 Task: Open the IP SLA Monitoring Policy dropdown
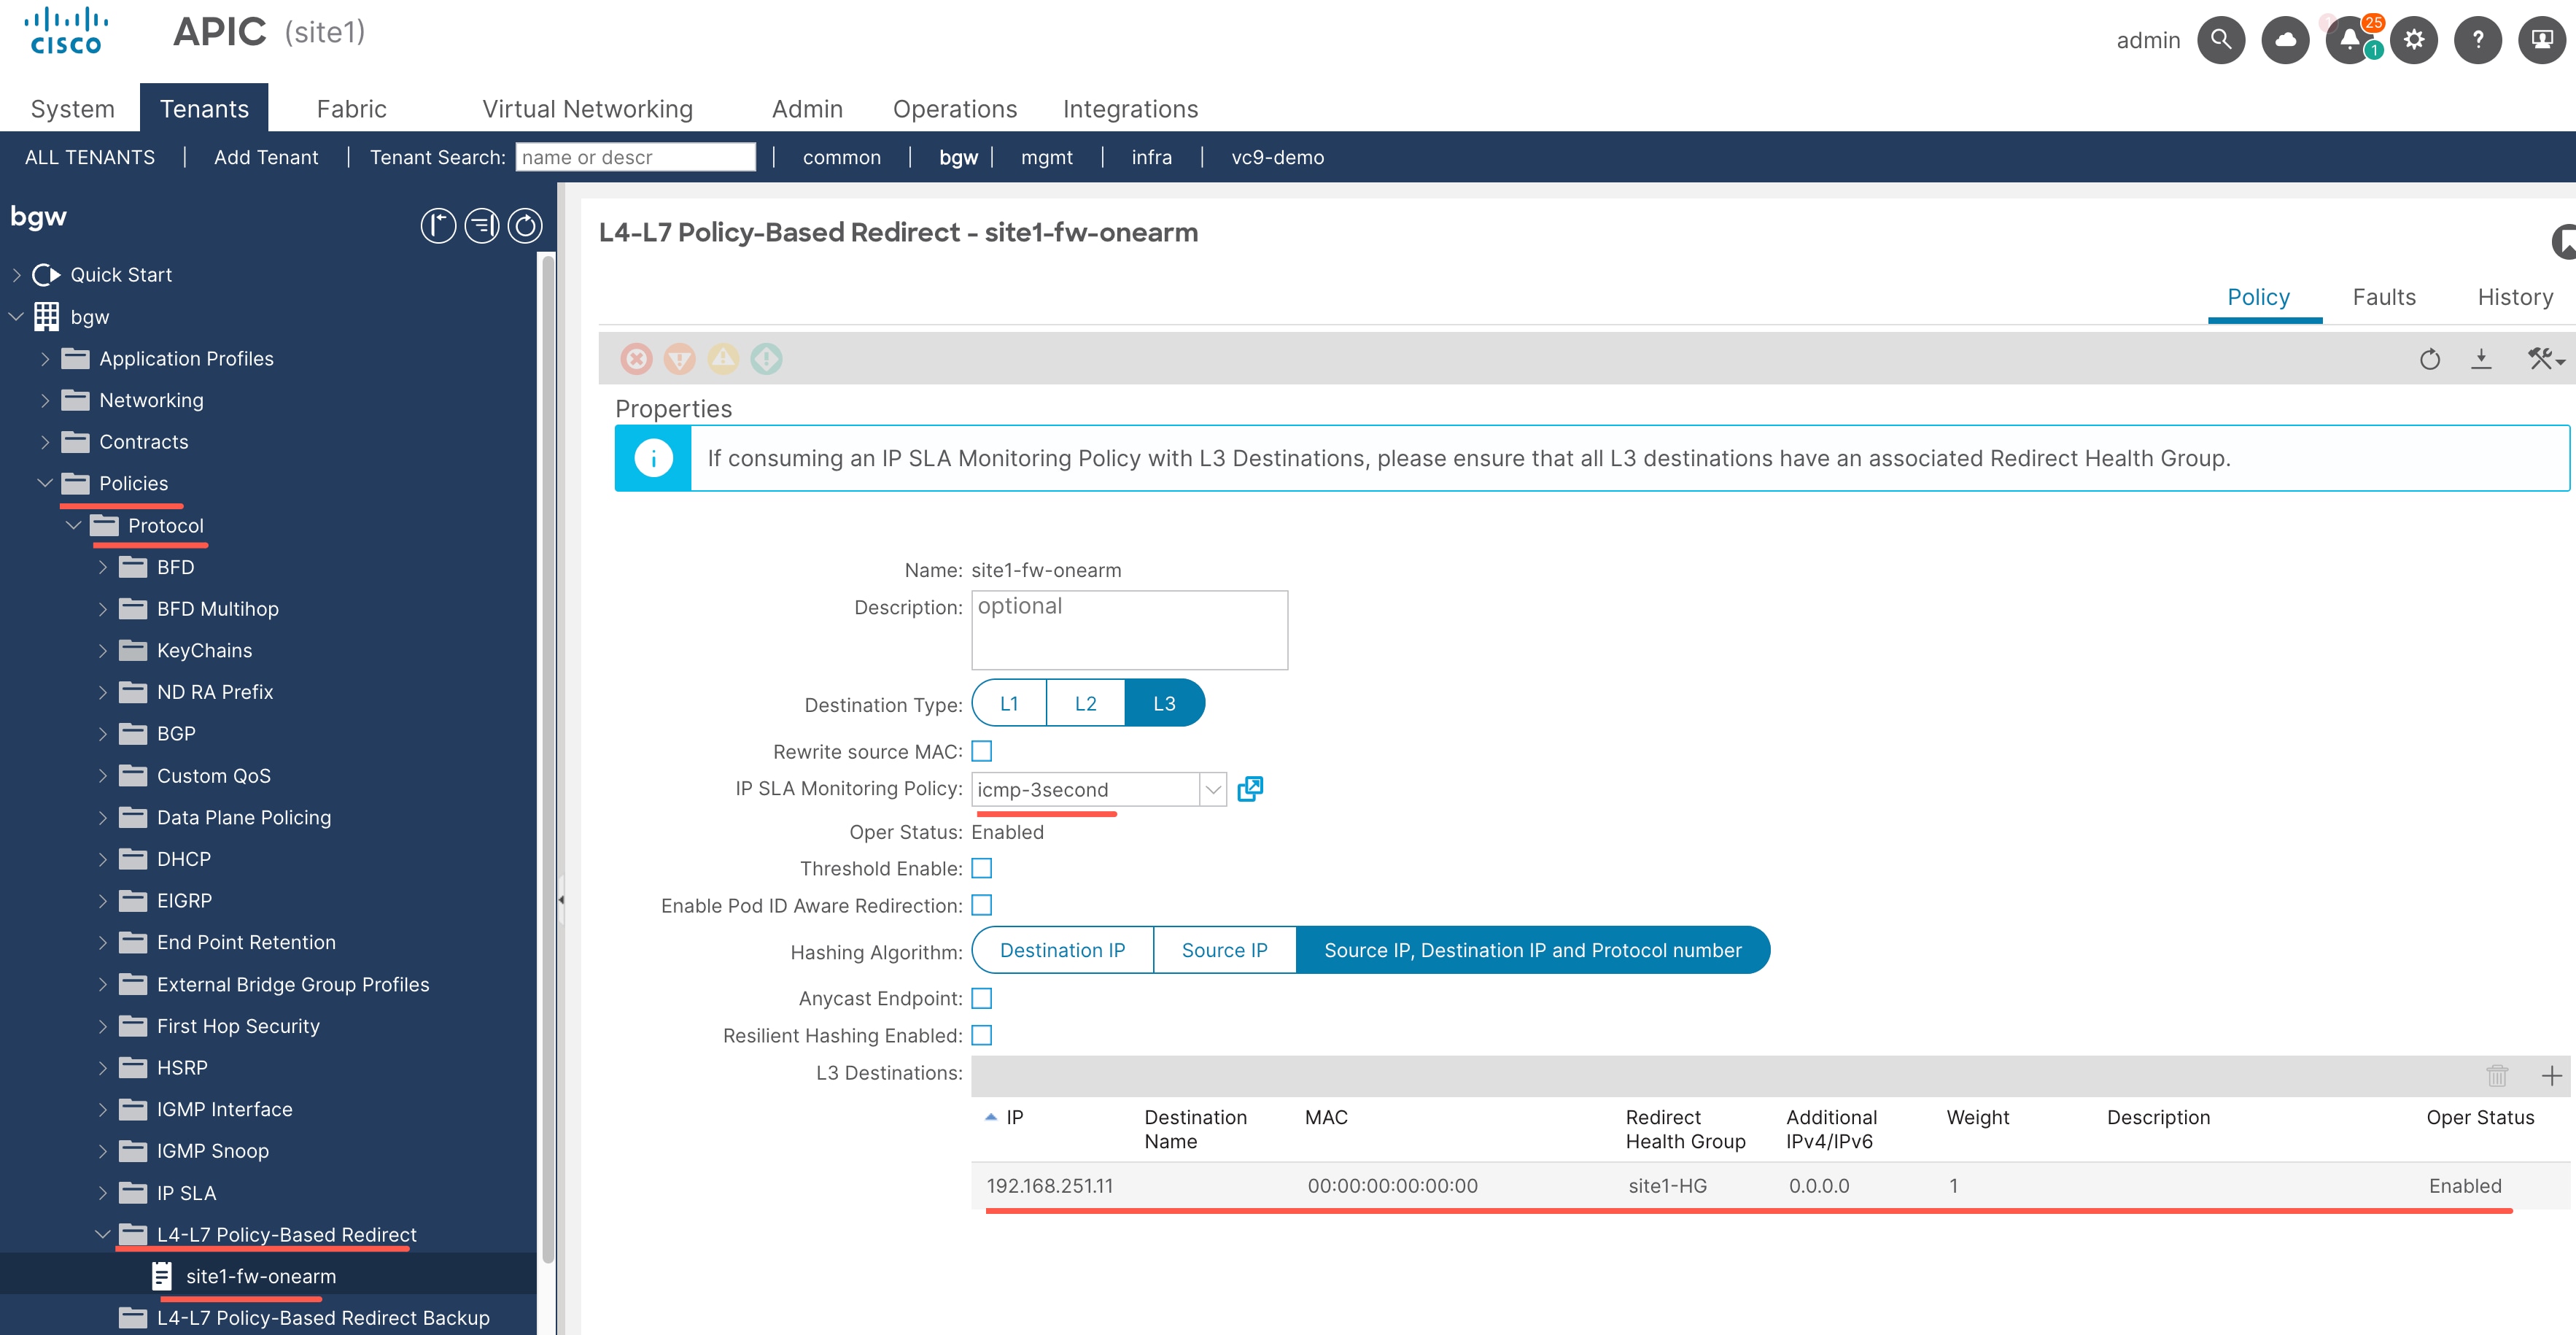click(x=1213, y=789)
